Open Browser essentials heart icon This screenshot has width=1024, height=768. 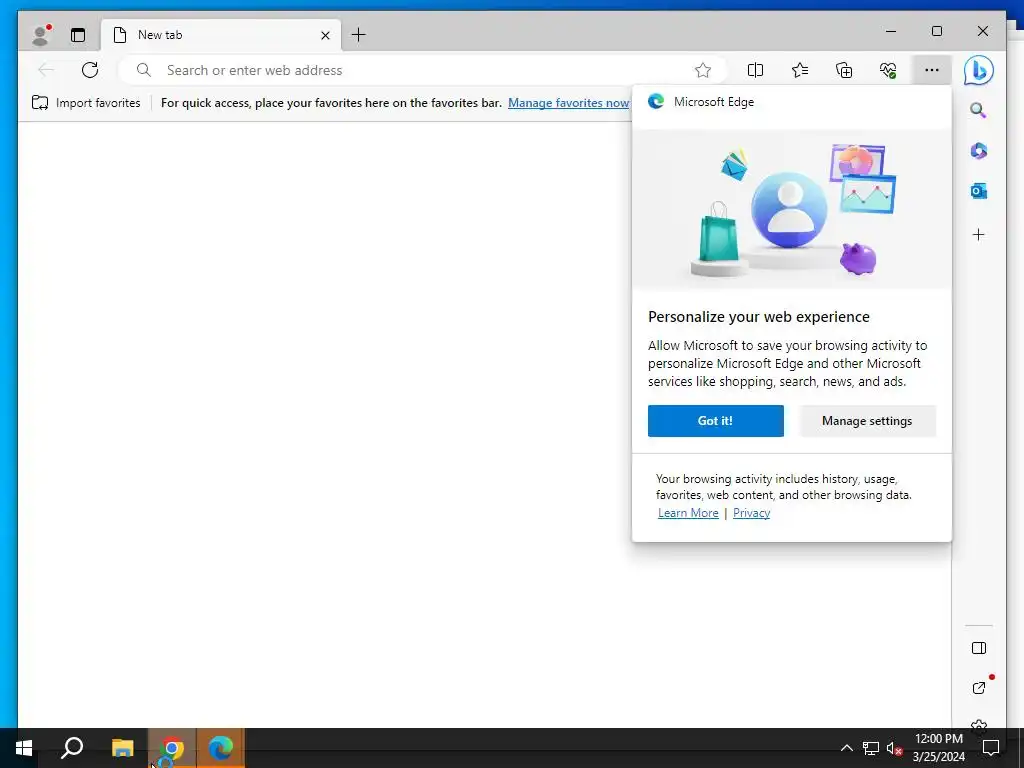pyautogui.click(x=888, y=70)
